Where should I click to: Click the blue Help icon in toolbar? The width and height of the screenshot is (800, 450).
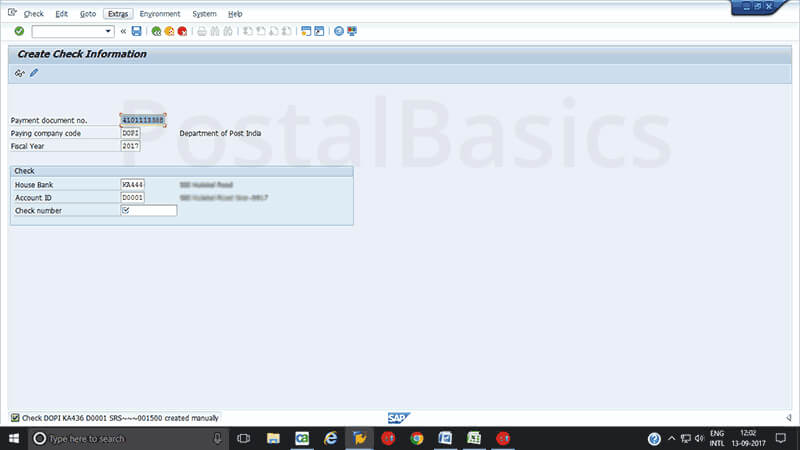click(x=339, y=31)
